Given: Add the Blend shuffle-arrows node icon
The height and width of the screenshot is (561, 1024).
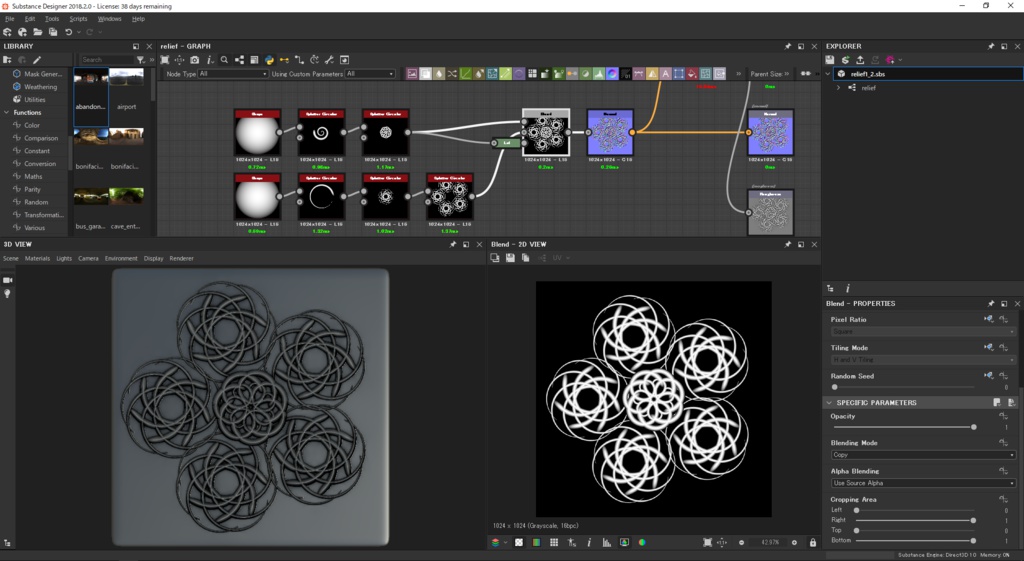Looking at the screenshot, I should click(x=452, y=74).
